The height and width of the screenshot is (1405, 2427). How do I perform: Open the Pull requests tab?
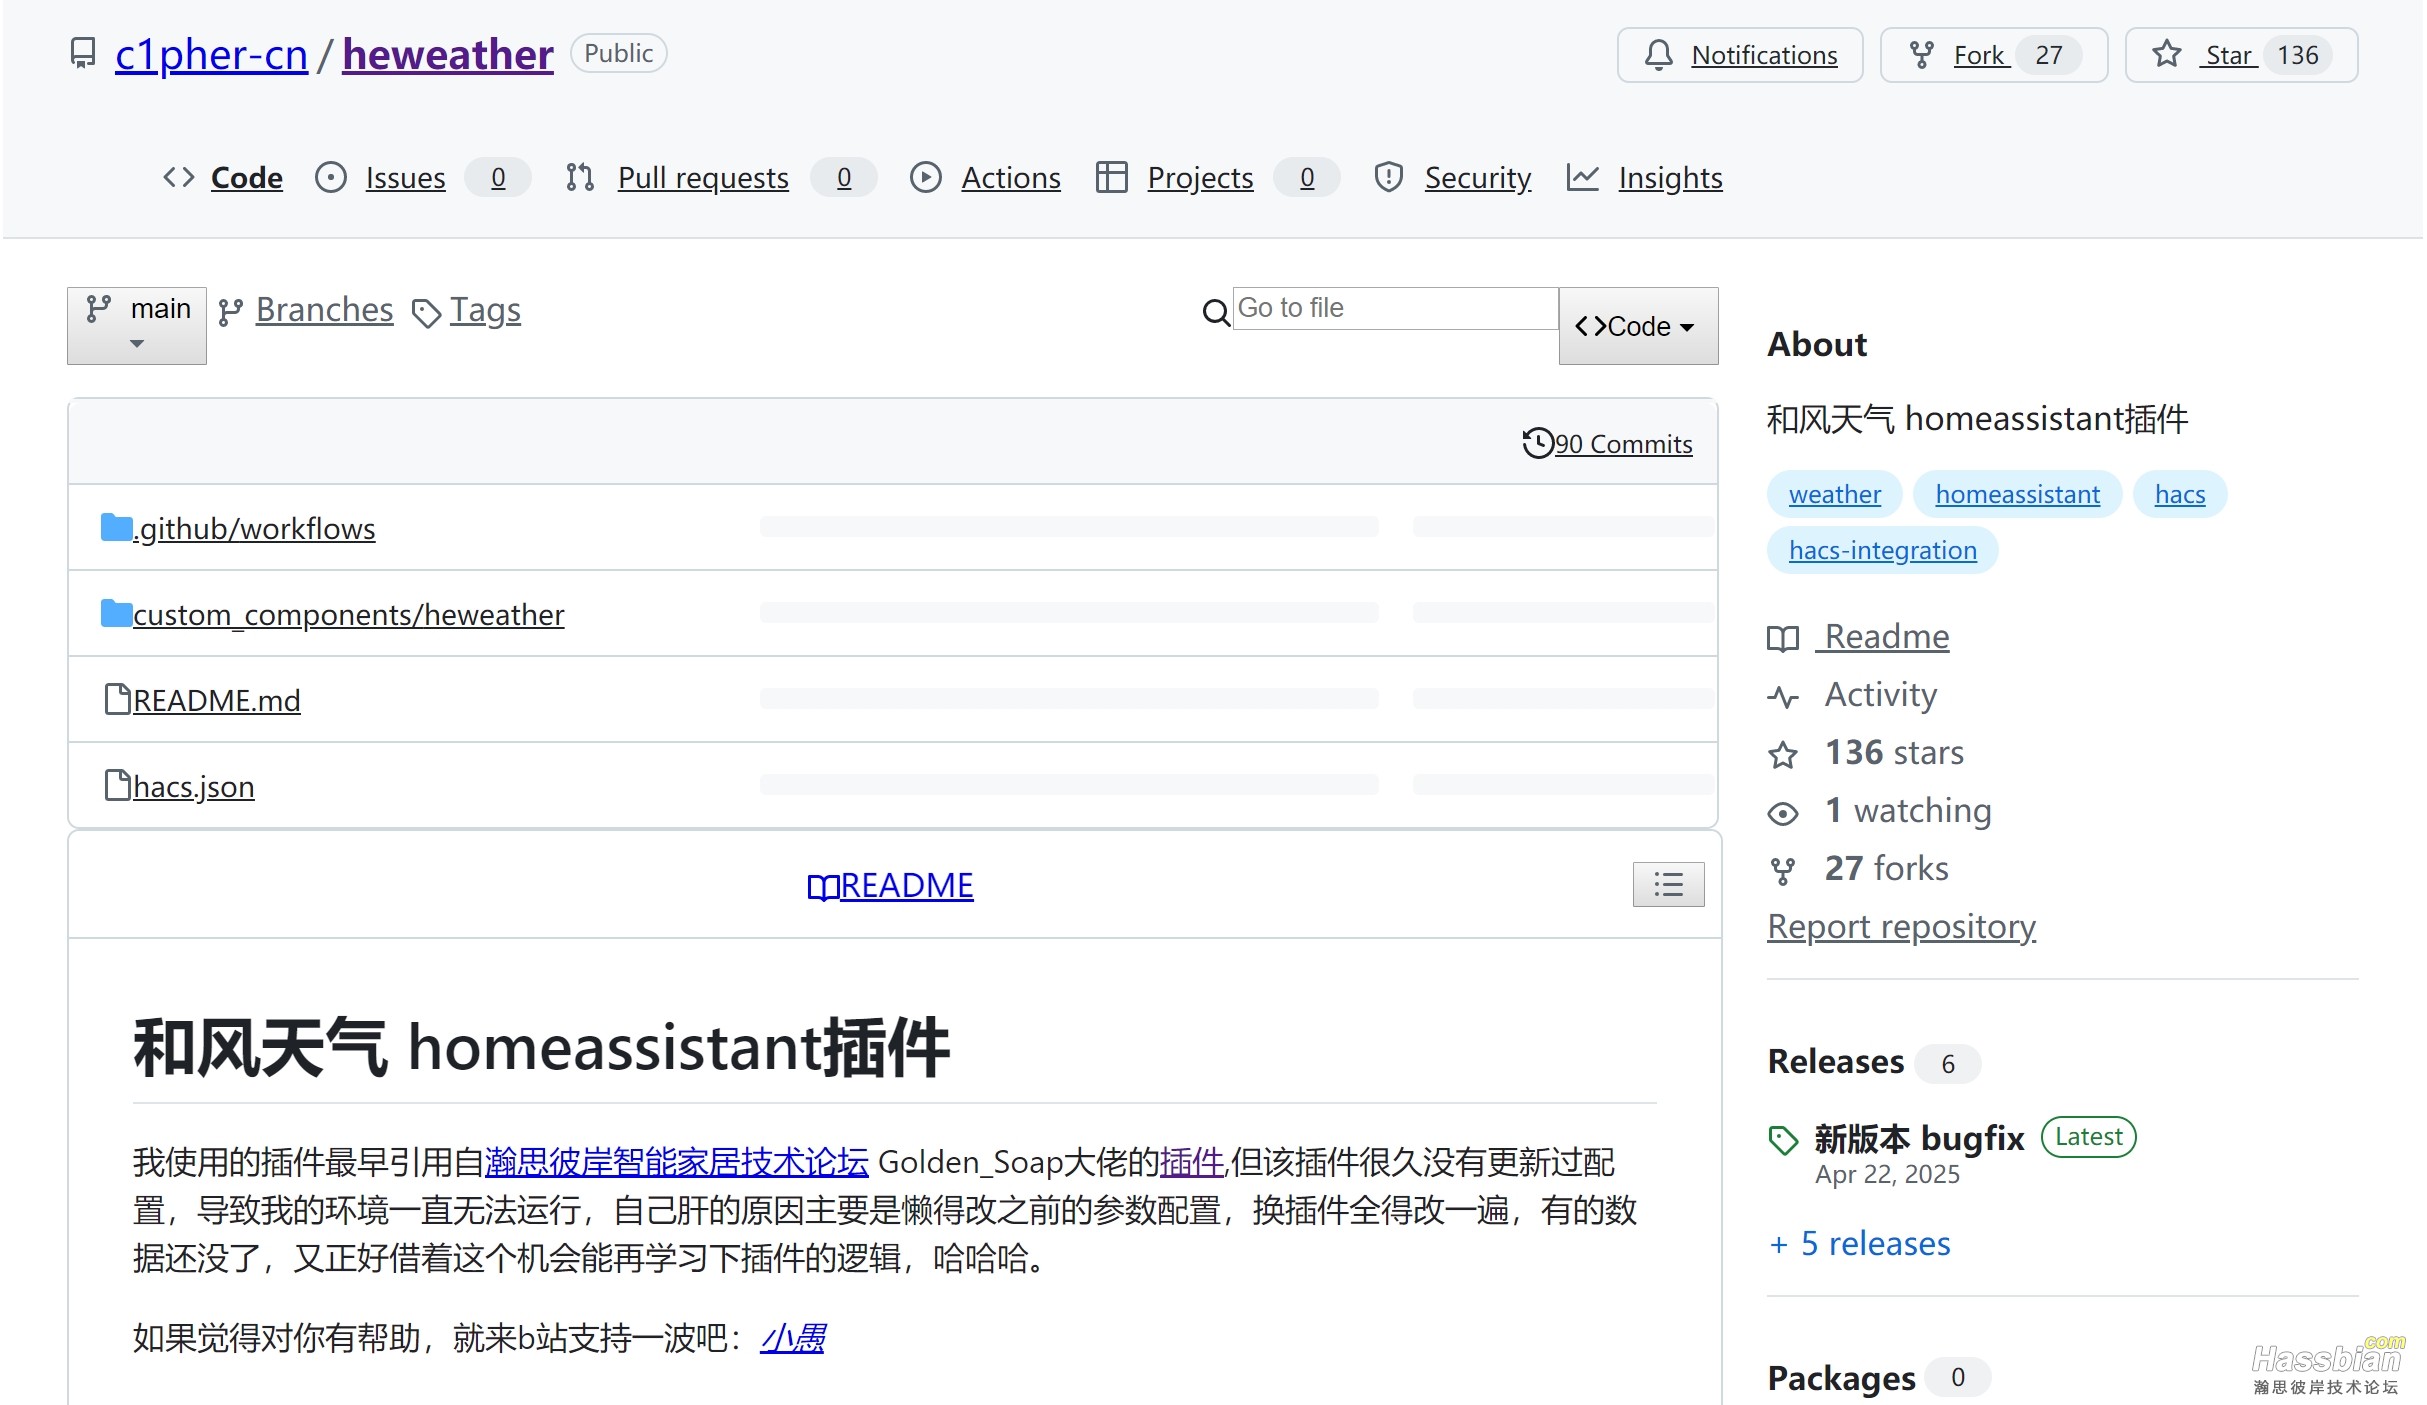[703, 177]
